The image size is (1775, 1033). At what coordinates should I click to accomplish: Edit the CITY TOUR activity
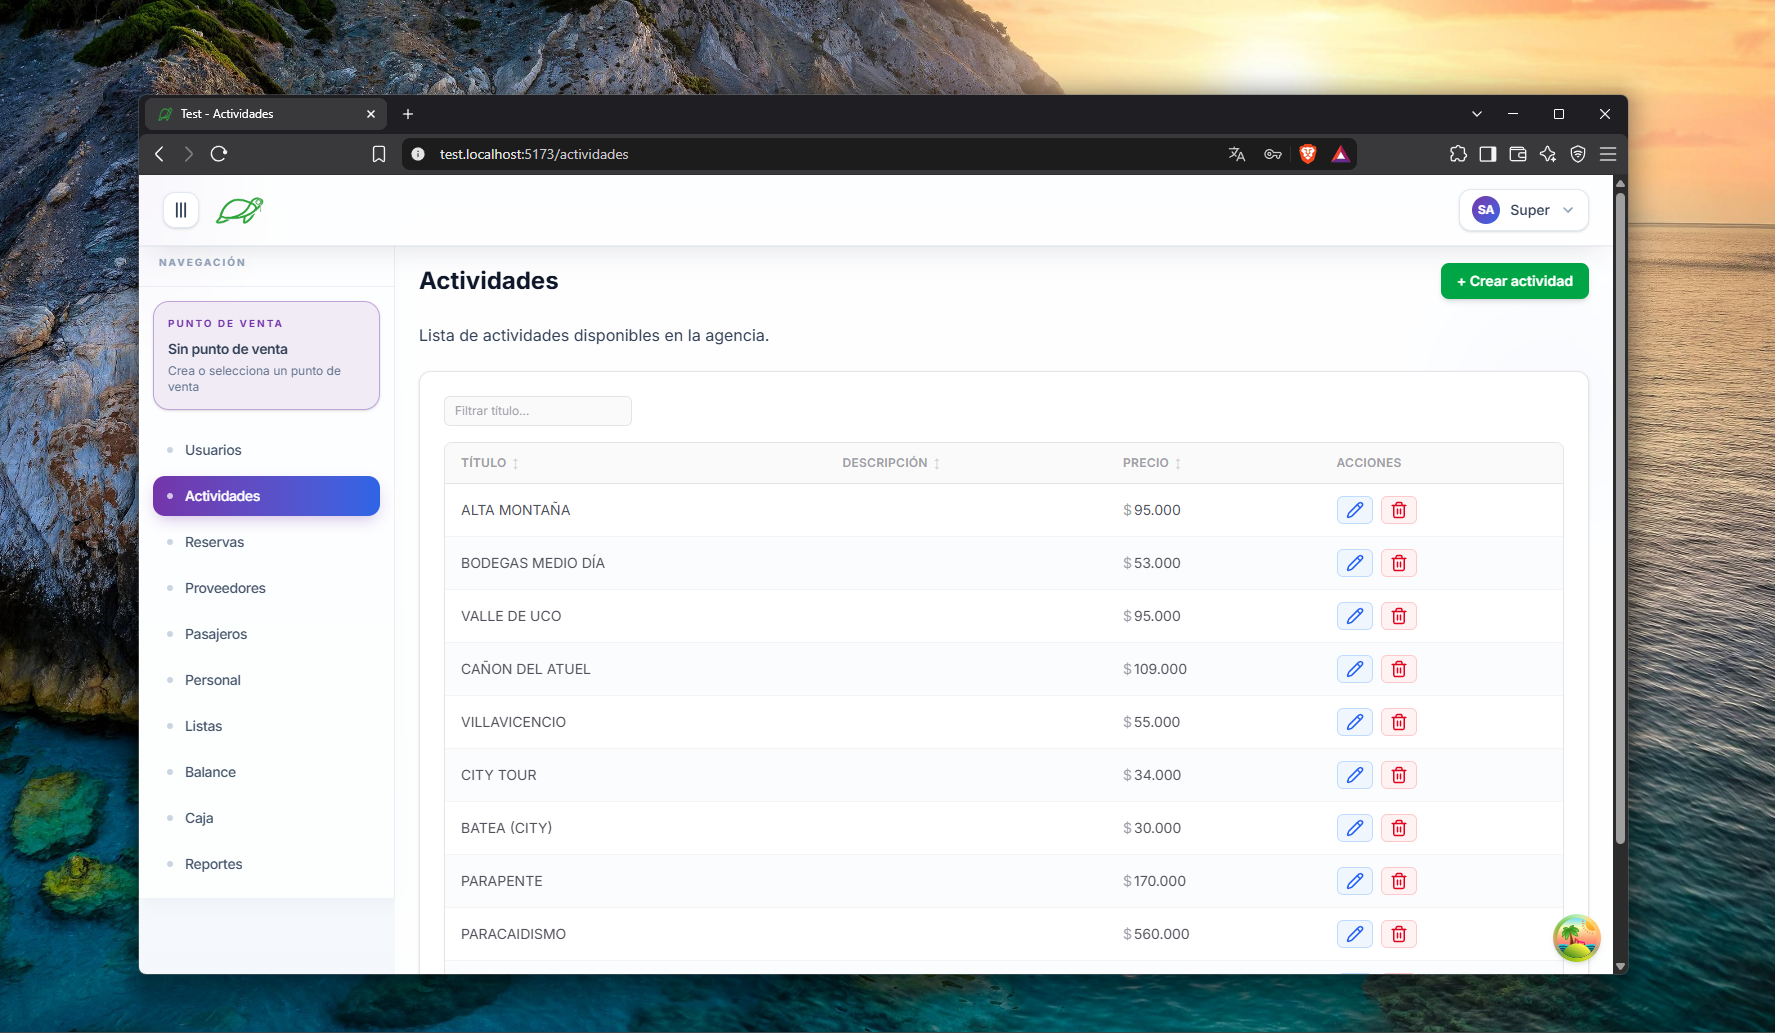point(1355,775)
